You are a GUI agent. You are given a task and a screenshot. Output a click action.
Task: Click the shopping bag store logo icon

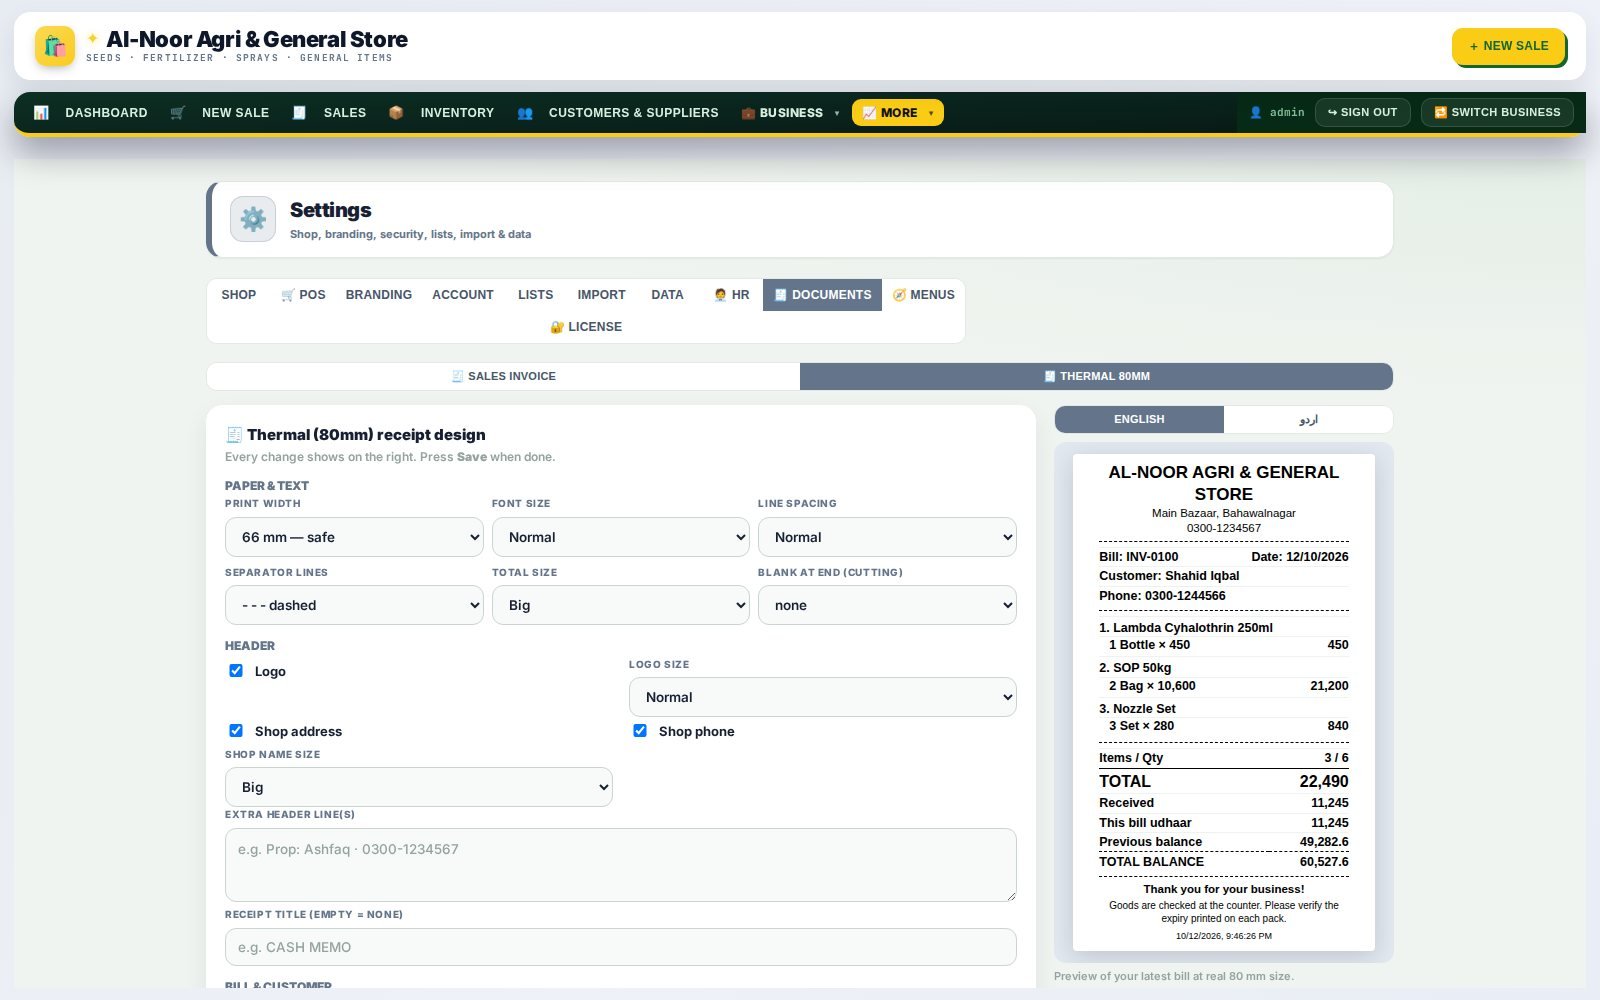55,46
